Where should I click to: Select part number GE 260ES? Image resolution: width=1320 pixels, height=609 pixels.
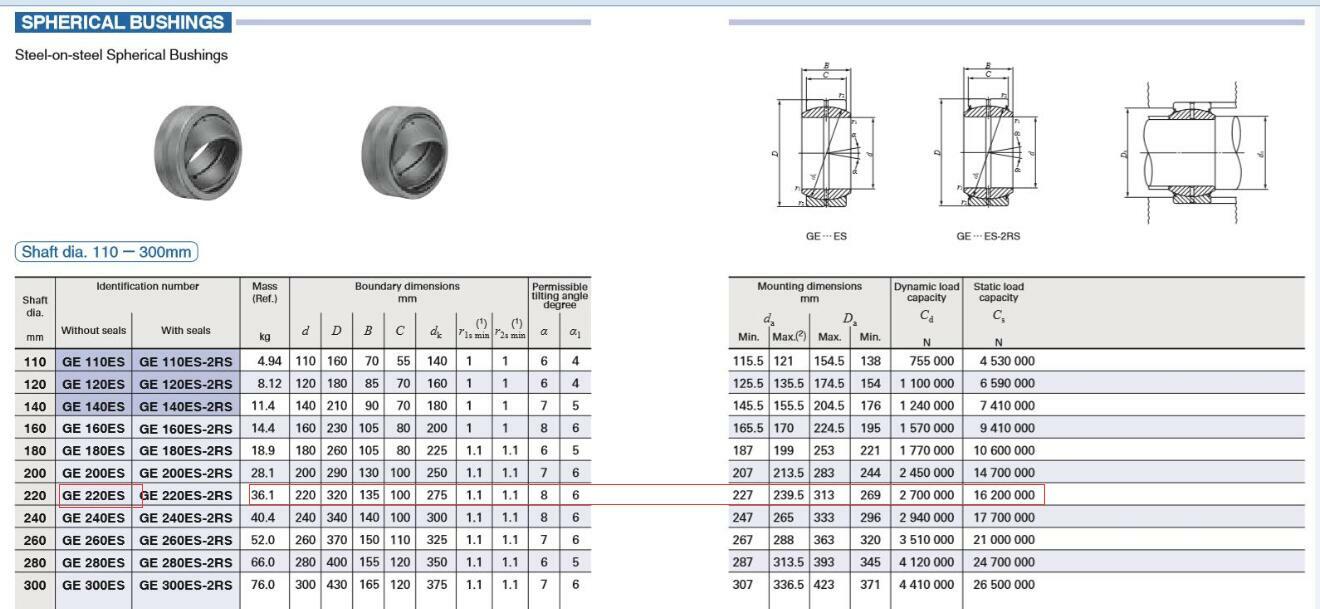click(x=94, y=540)
